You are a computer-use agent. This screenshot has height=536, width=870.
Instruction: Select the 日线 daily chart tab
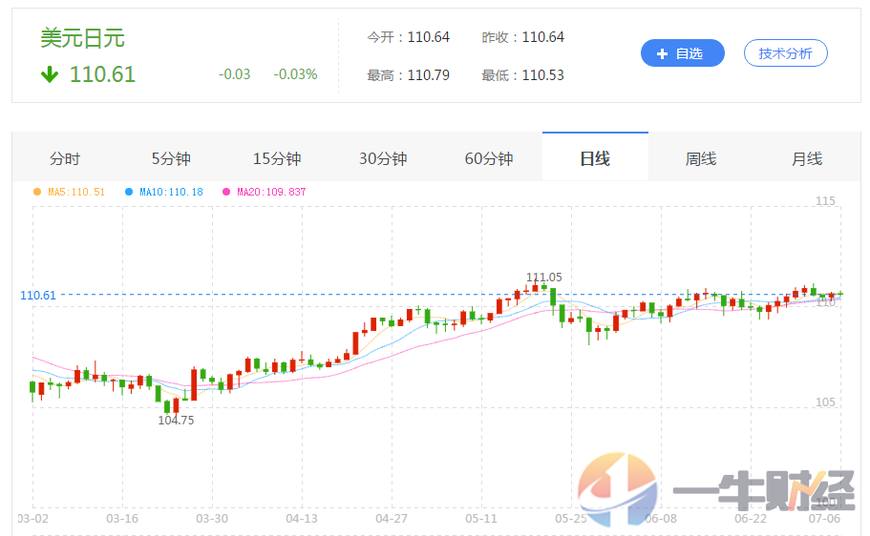pyautogui.click(x=595, y=159)
